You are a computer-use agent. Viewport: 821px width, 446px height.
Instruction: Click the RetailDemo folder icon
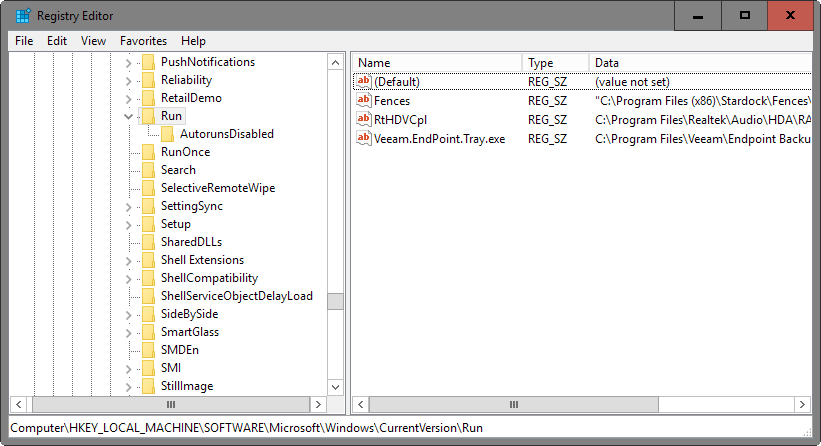point(149,98)
